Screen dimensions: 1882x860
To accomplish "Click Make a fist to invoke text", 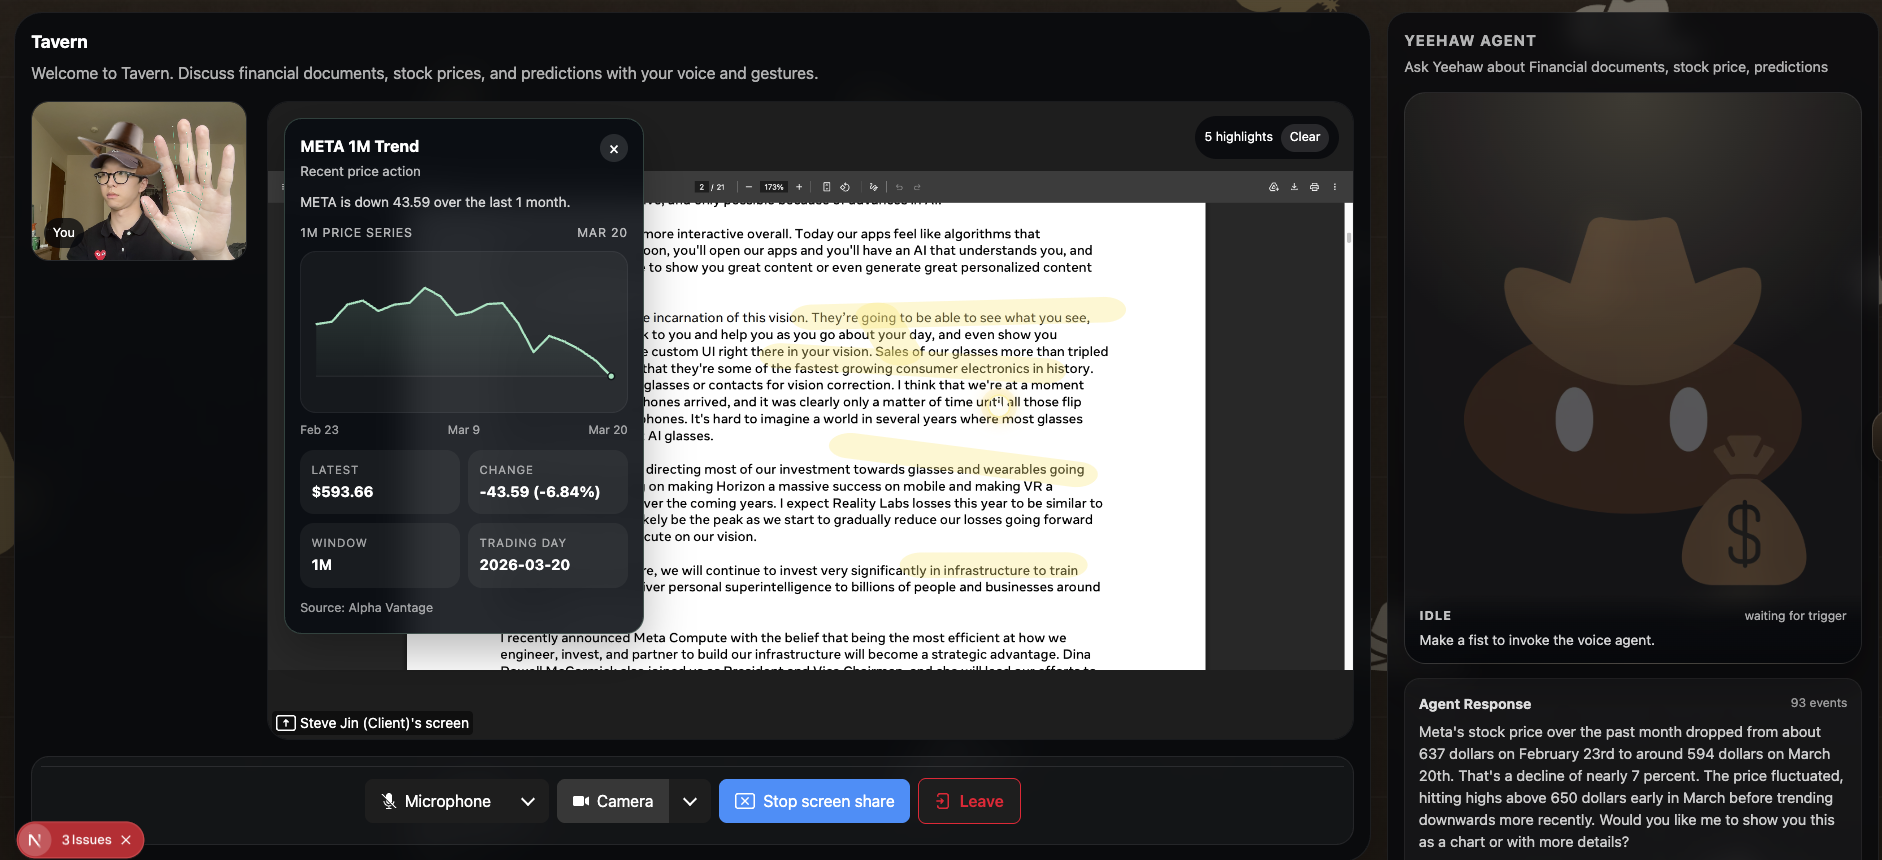I will tap(1536, 640).
